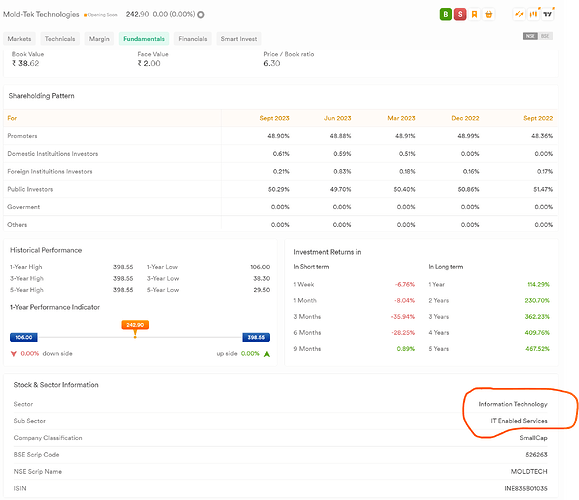Viewport: 579px width, 500px height.
Task: Open the candlestick chart icon
Action: click(533, 14)
